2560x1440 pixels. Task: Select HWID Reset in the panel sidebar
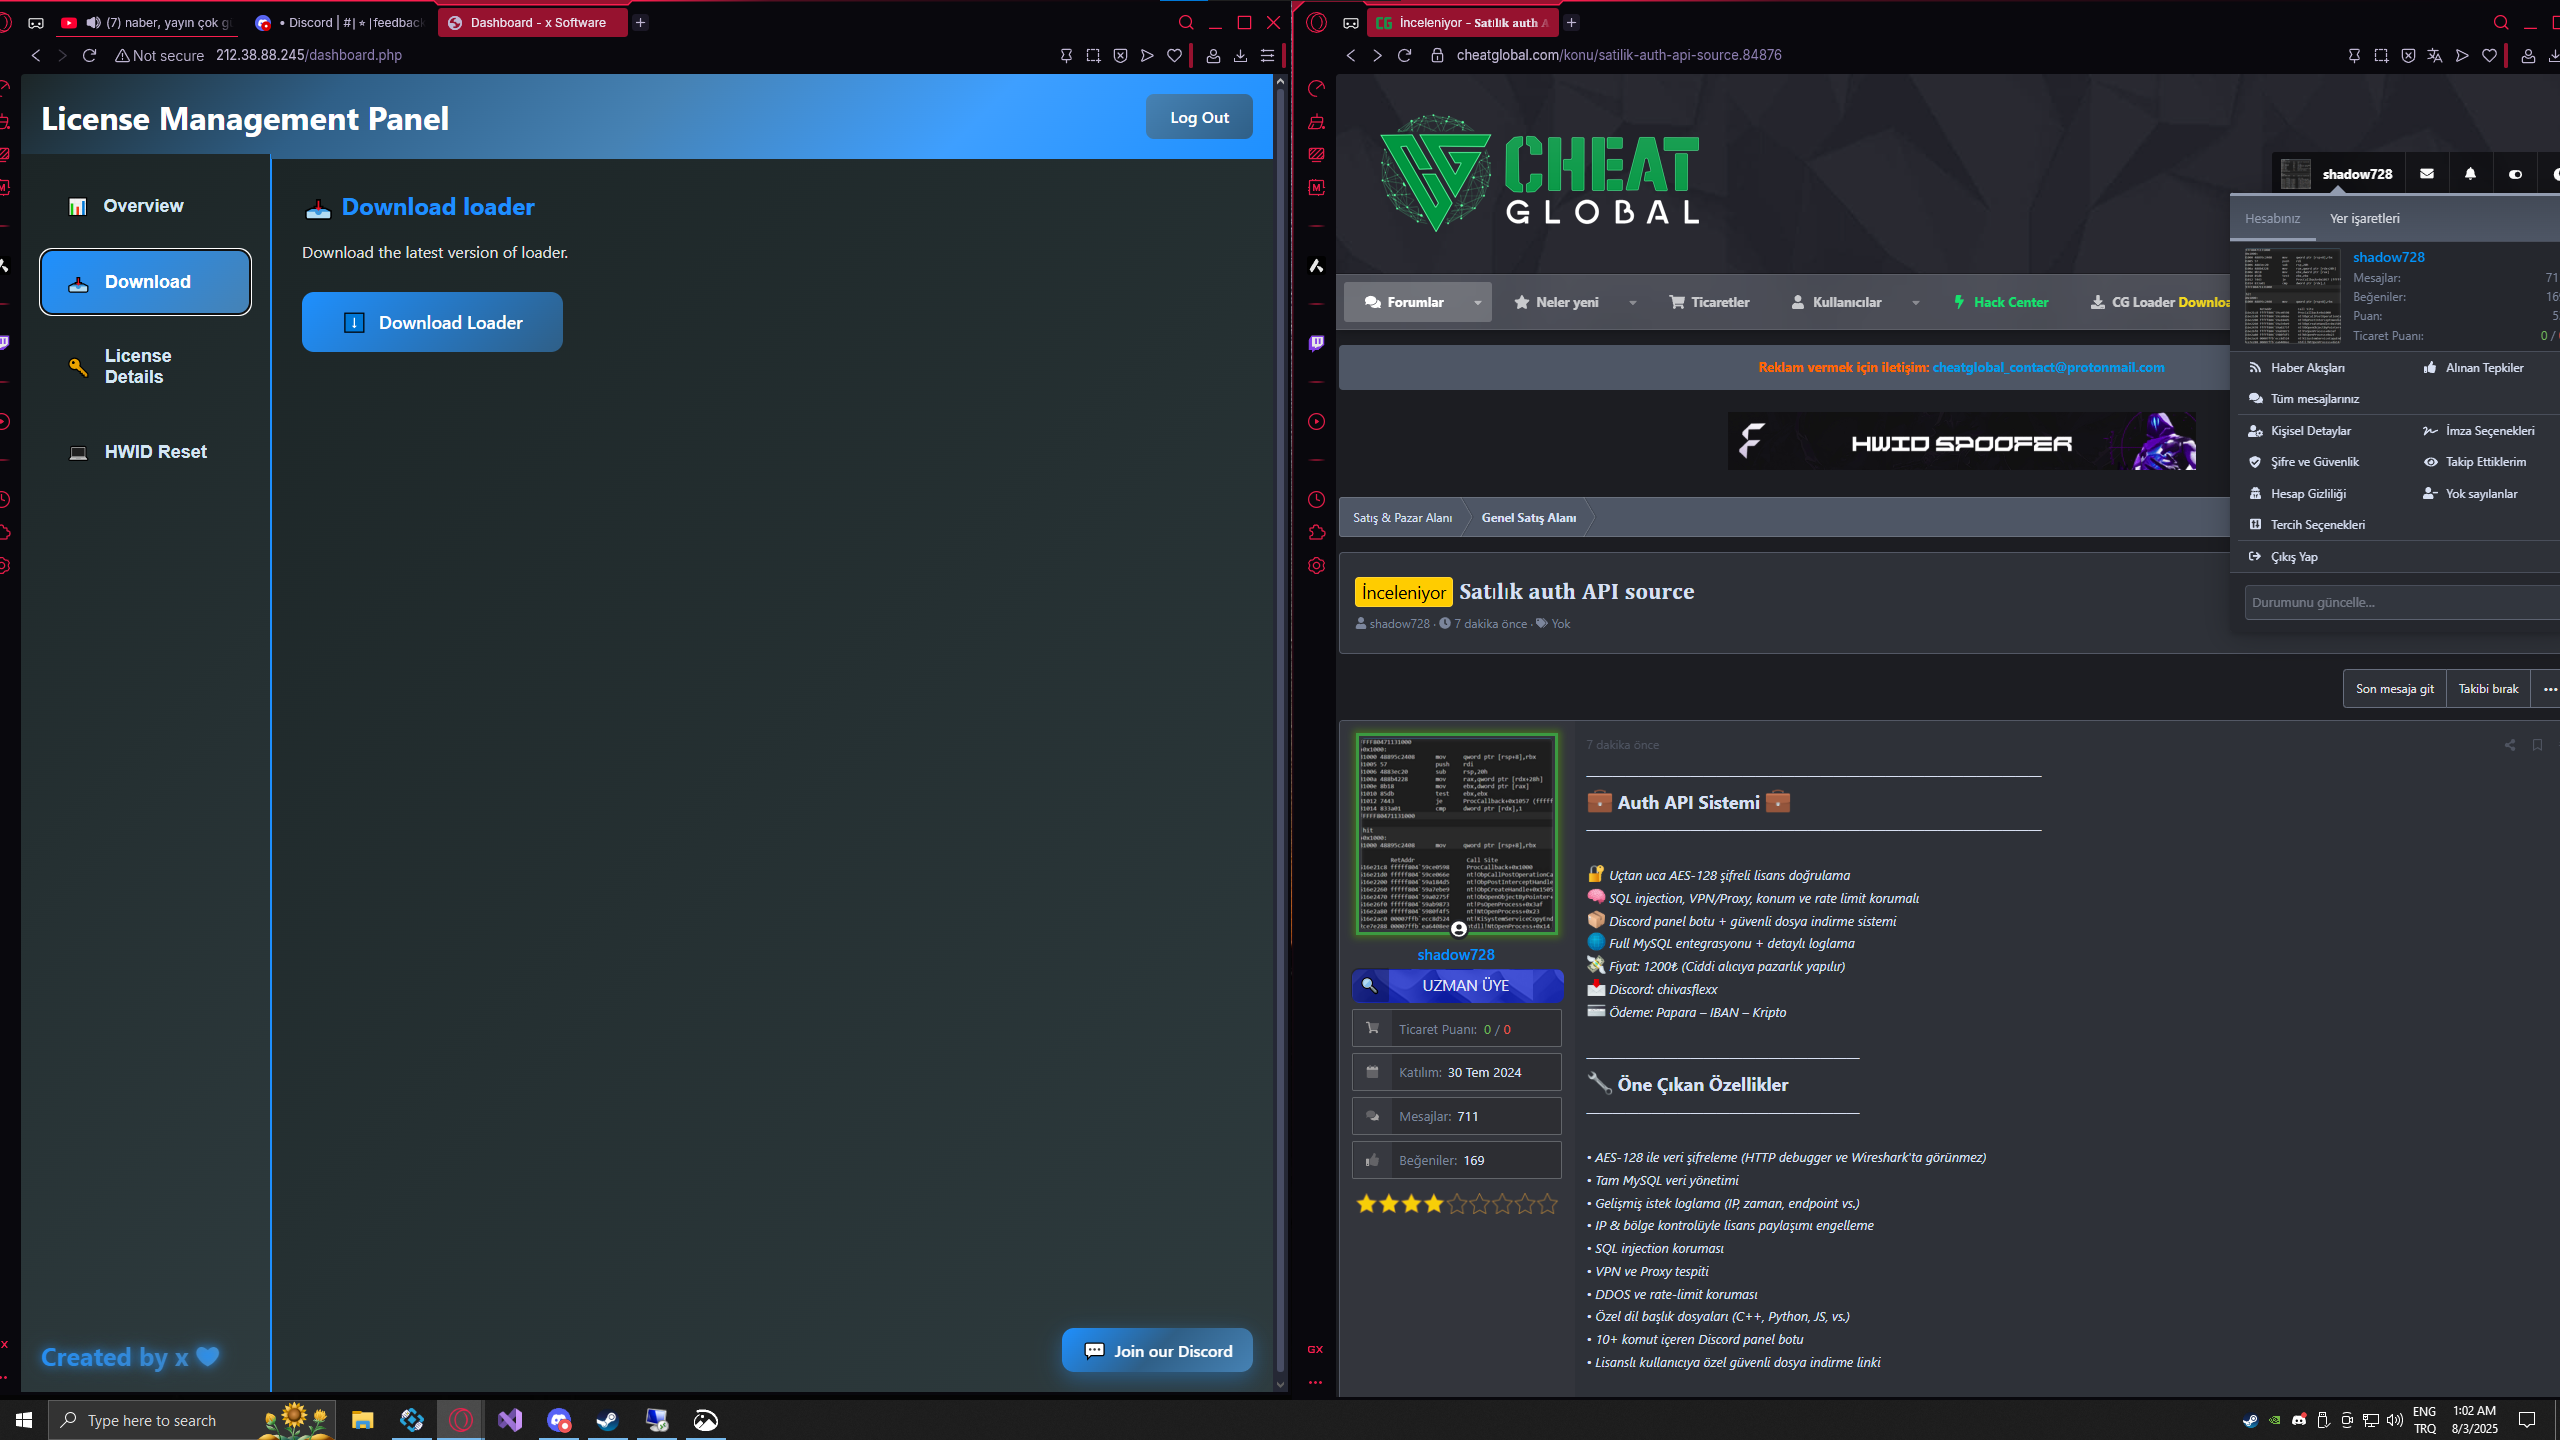pos(145,452)
